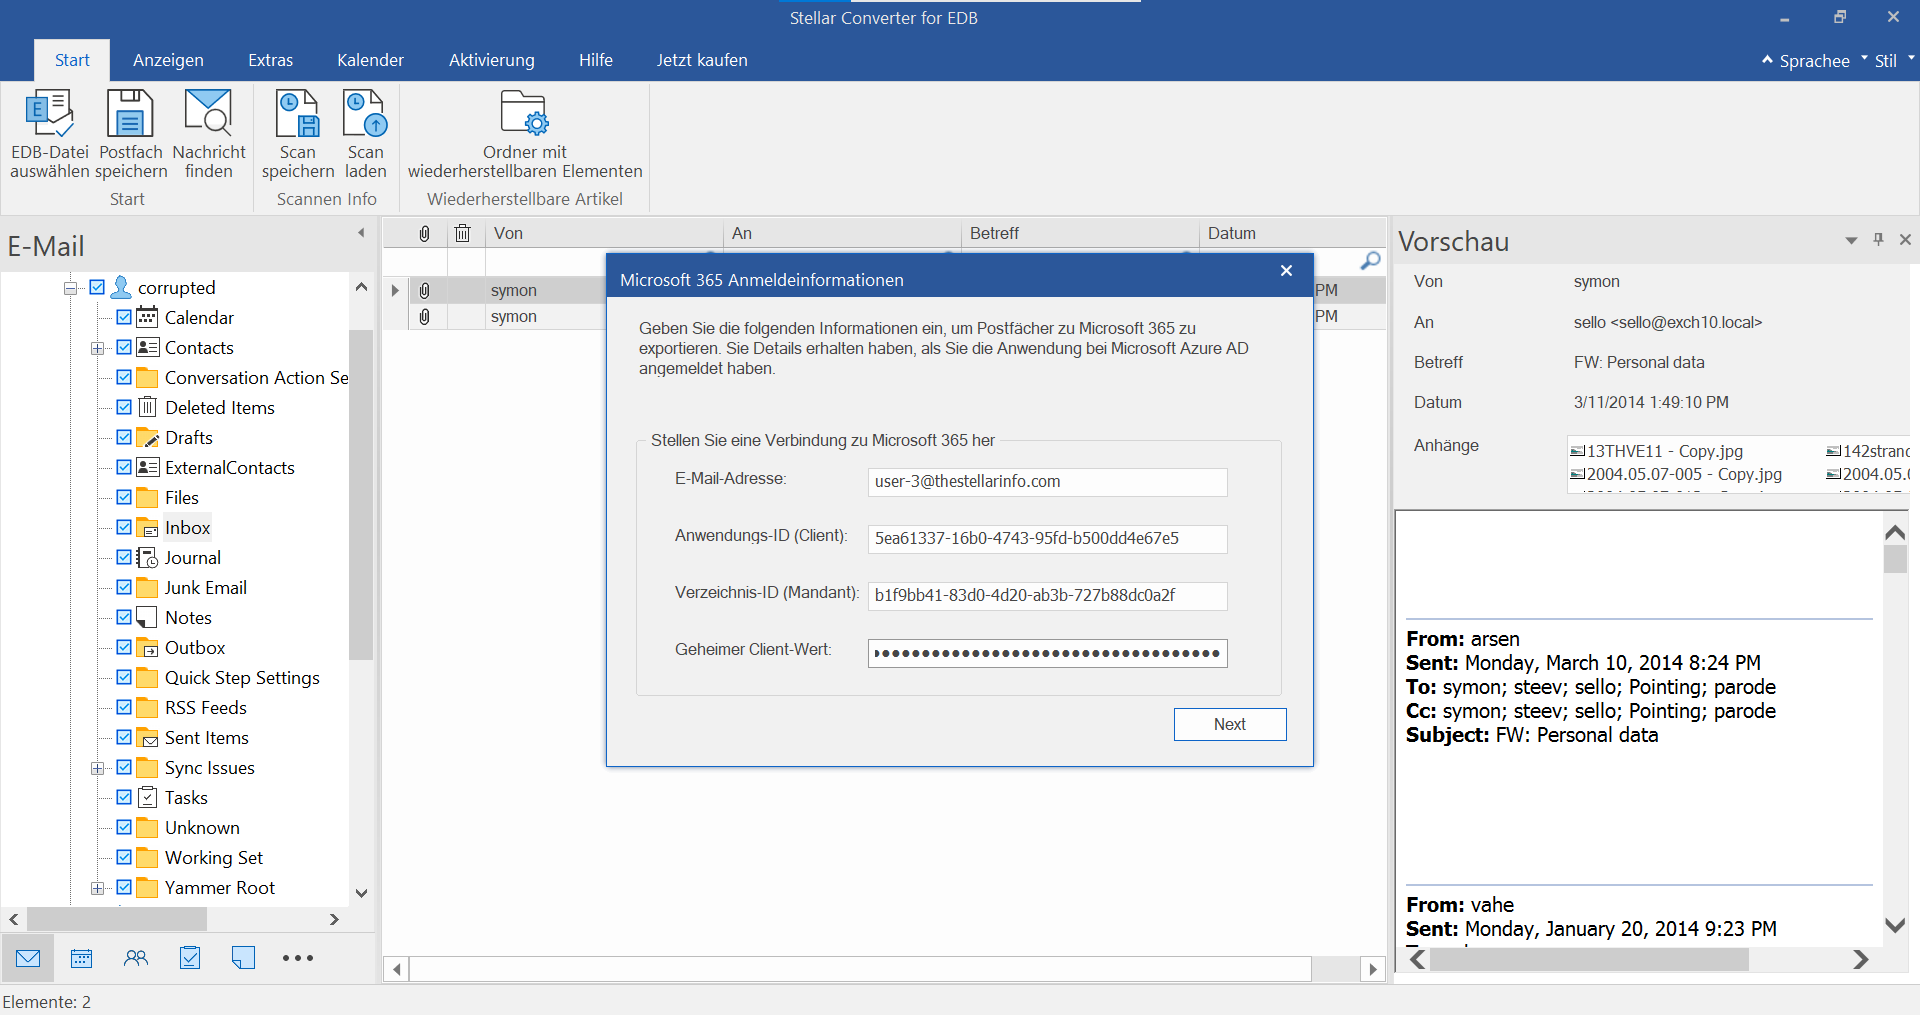Close the Vorschau panel
The image size is (1920, 1015).
coord(1905,240)
